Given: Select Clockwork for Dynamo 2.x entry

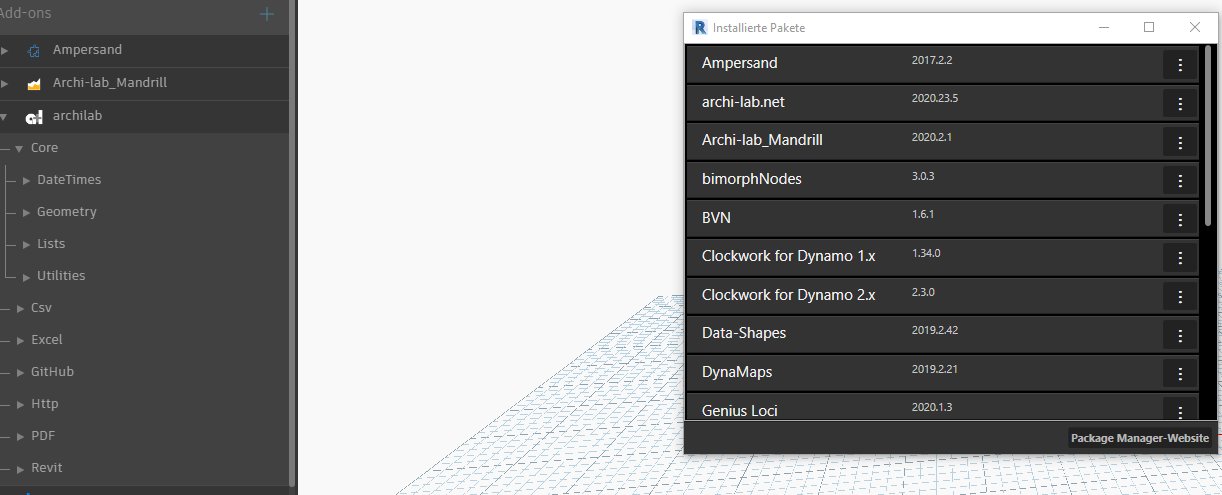Looking at the screenshot, I should [943, 297].
